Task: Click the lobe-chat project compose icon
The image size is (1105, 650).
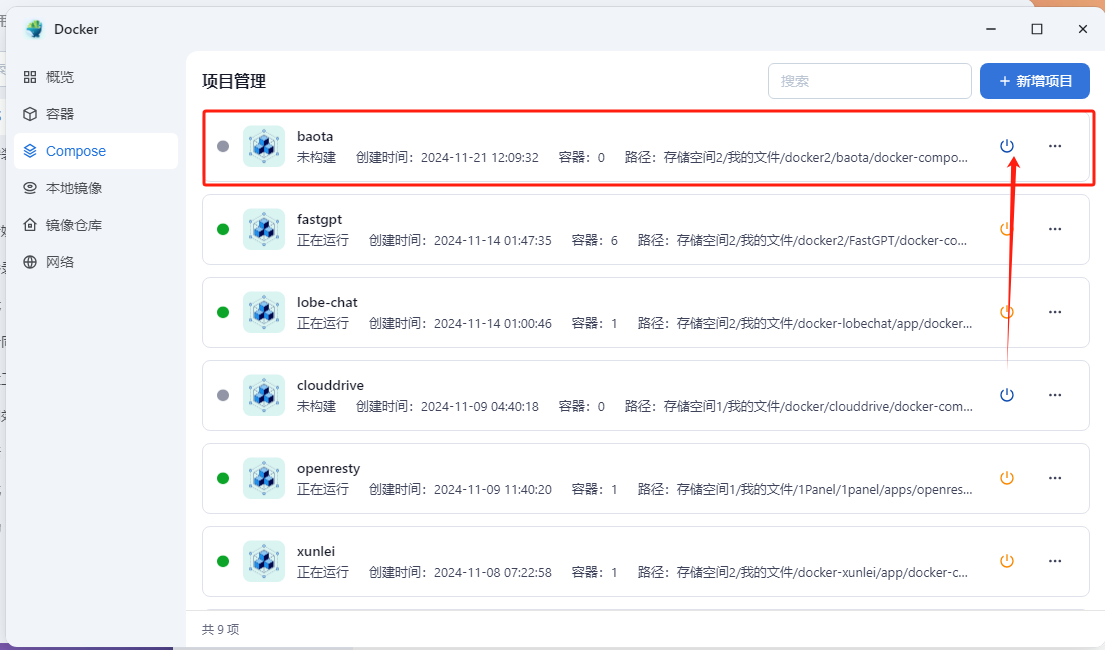Action: pyautogui.click(x=264, y=312)
